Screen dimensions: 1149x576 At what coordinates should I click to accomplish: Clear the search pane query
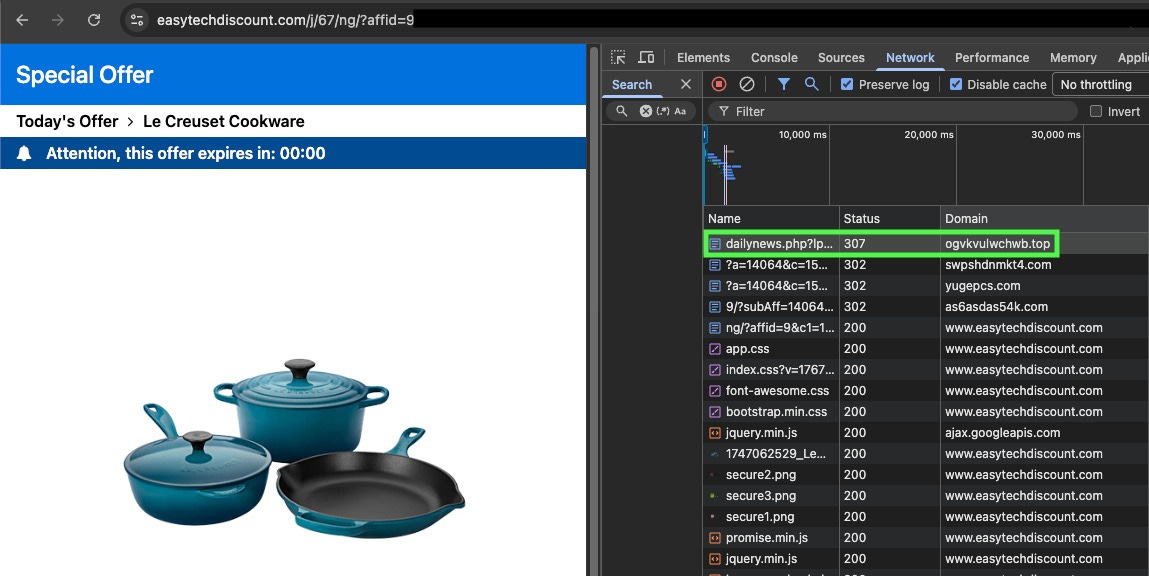coord(646,111)
